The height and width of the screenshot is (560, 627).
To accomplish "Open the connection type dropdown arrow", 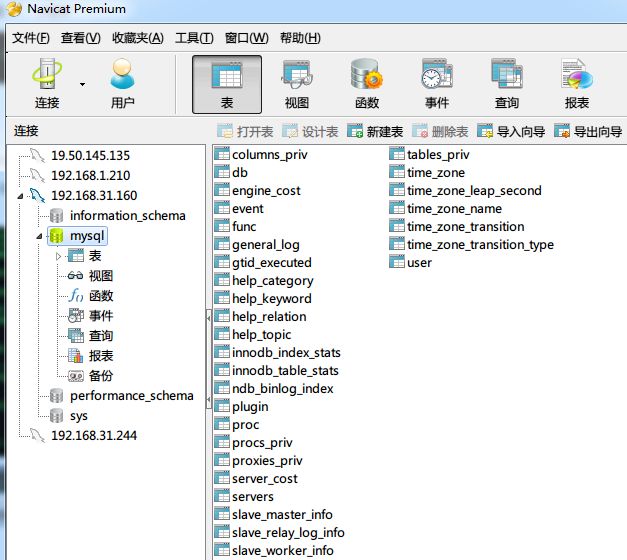I will 82,84.
